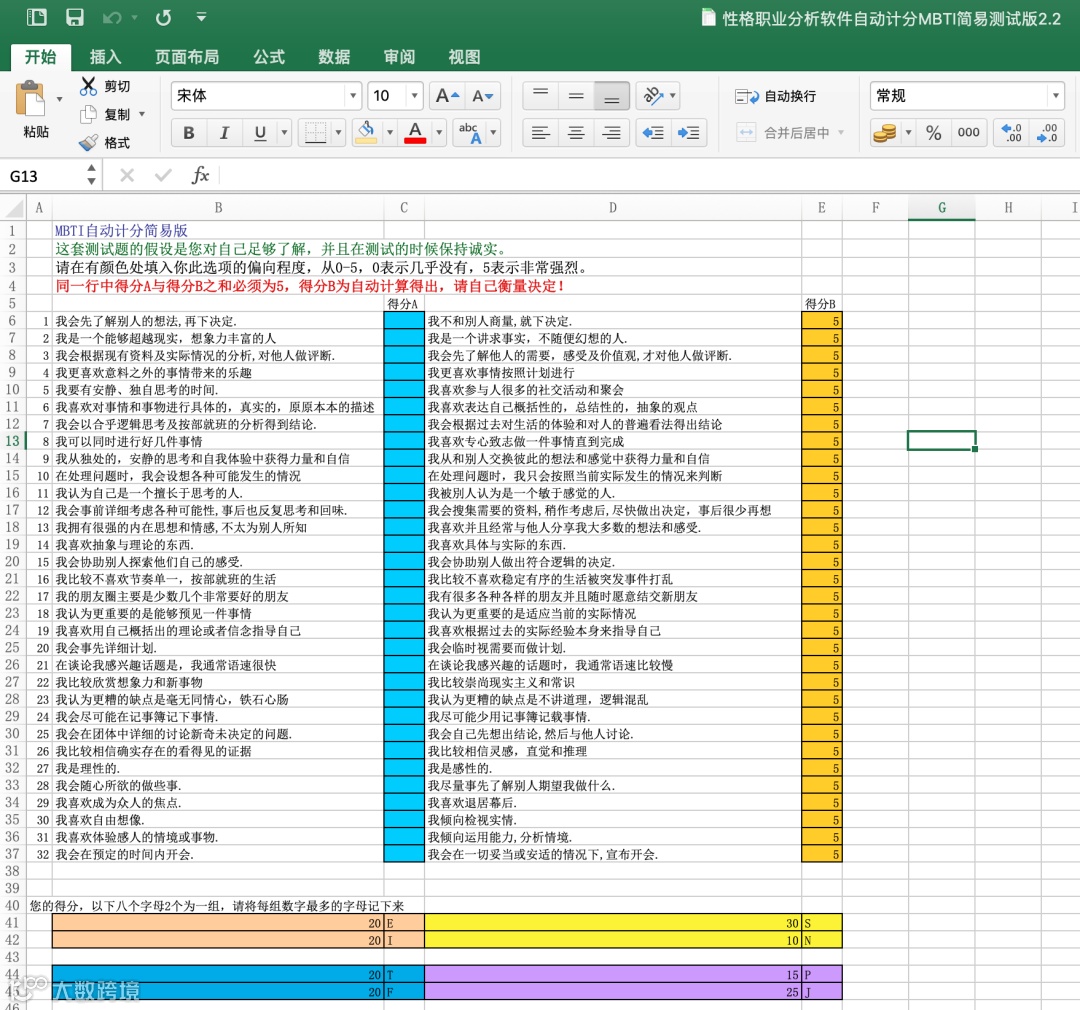Switch to the 插入 ribbon tab
The image size is (1080, 1010).
[x=105, y=56]
